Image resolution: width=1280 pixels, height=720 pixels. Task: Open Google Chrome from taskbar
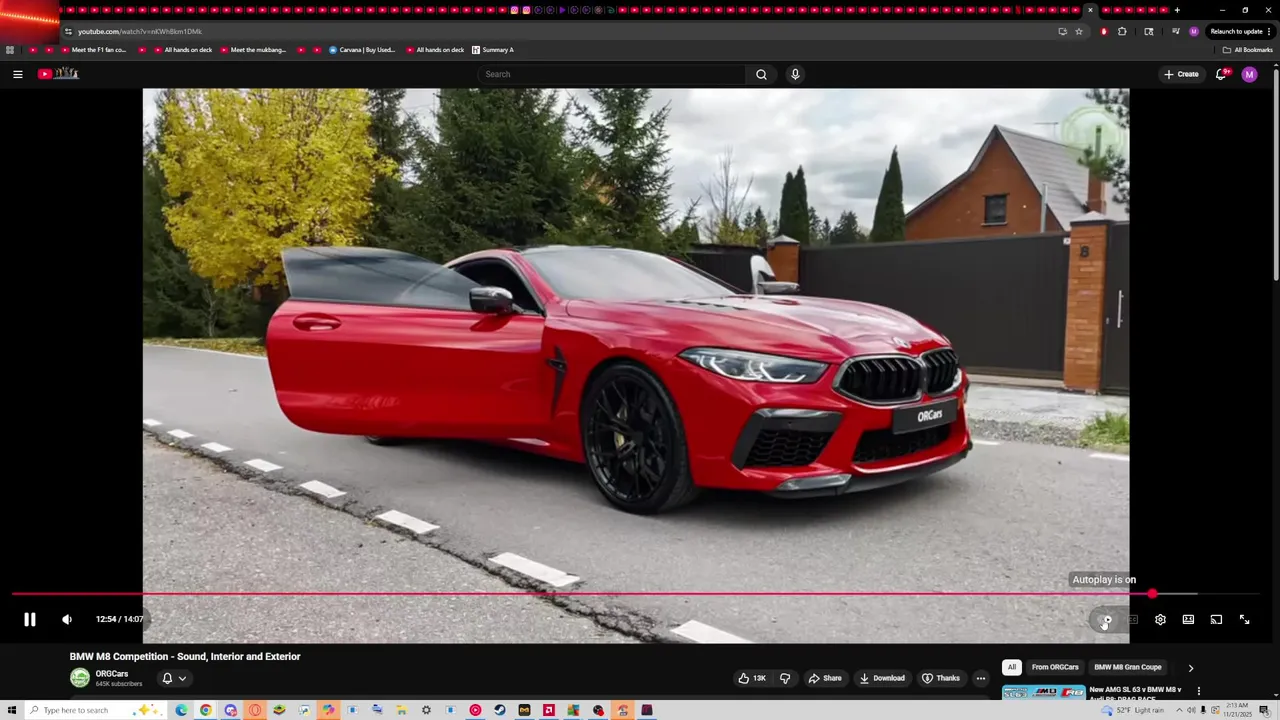205,710
